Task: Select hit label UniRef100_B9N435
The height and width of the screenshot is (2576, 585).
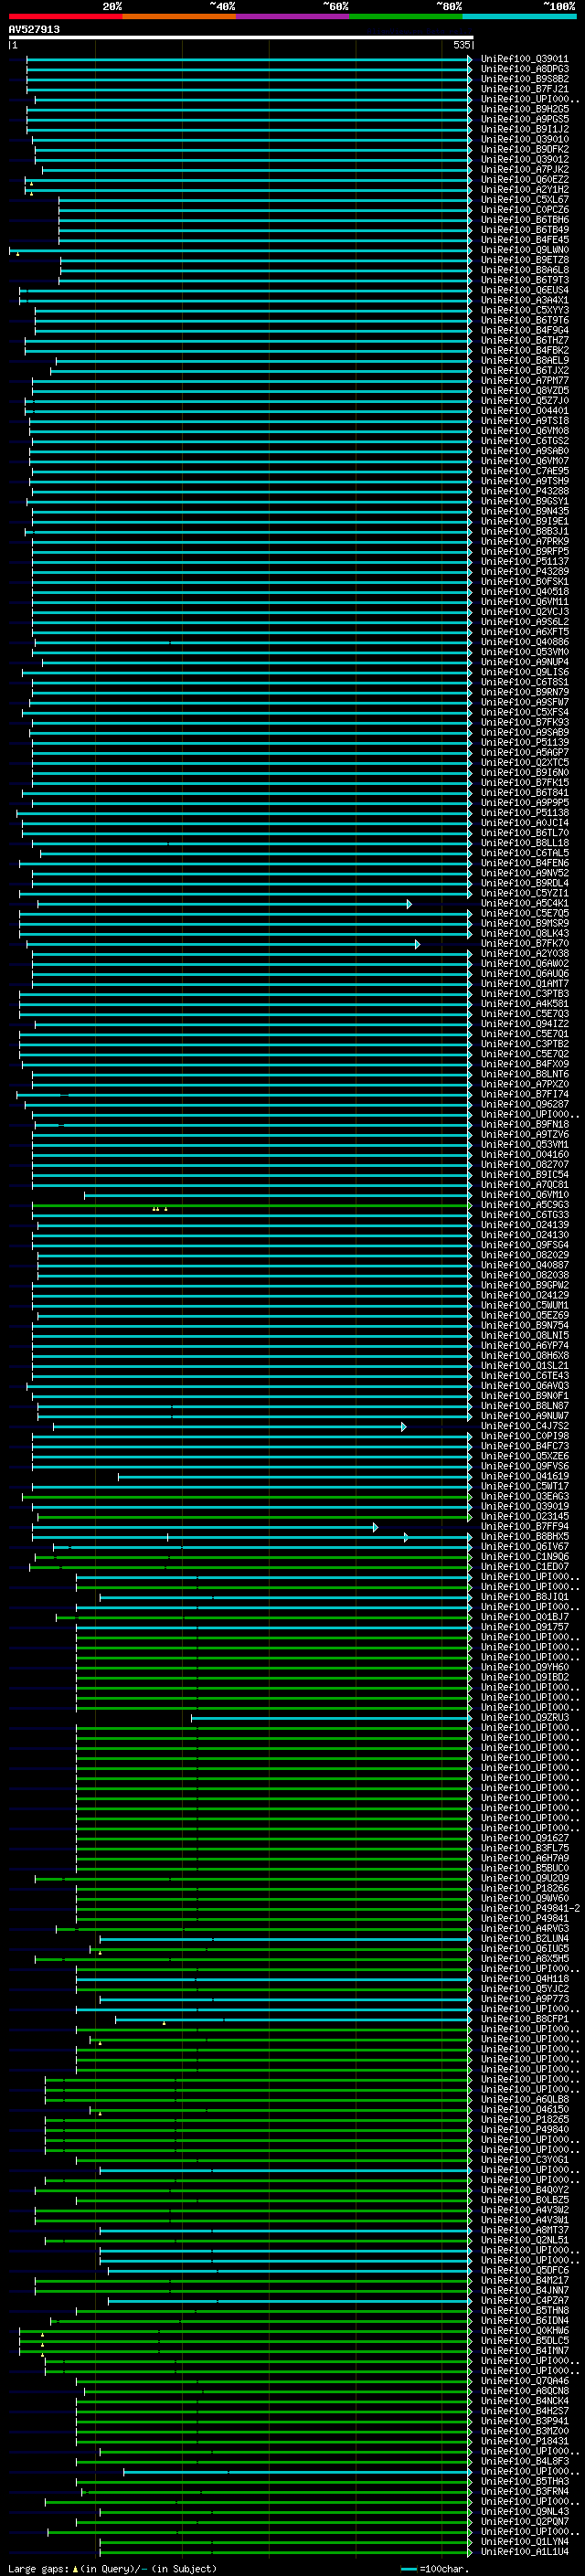Action: 525,511
